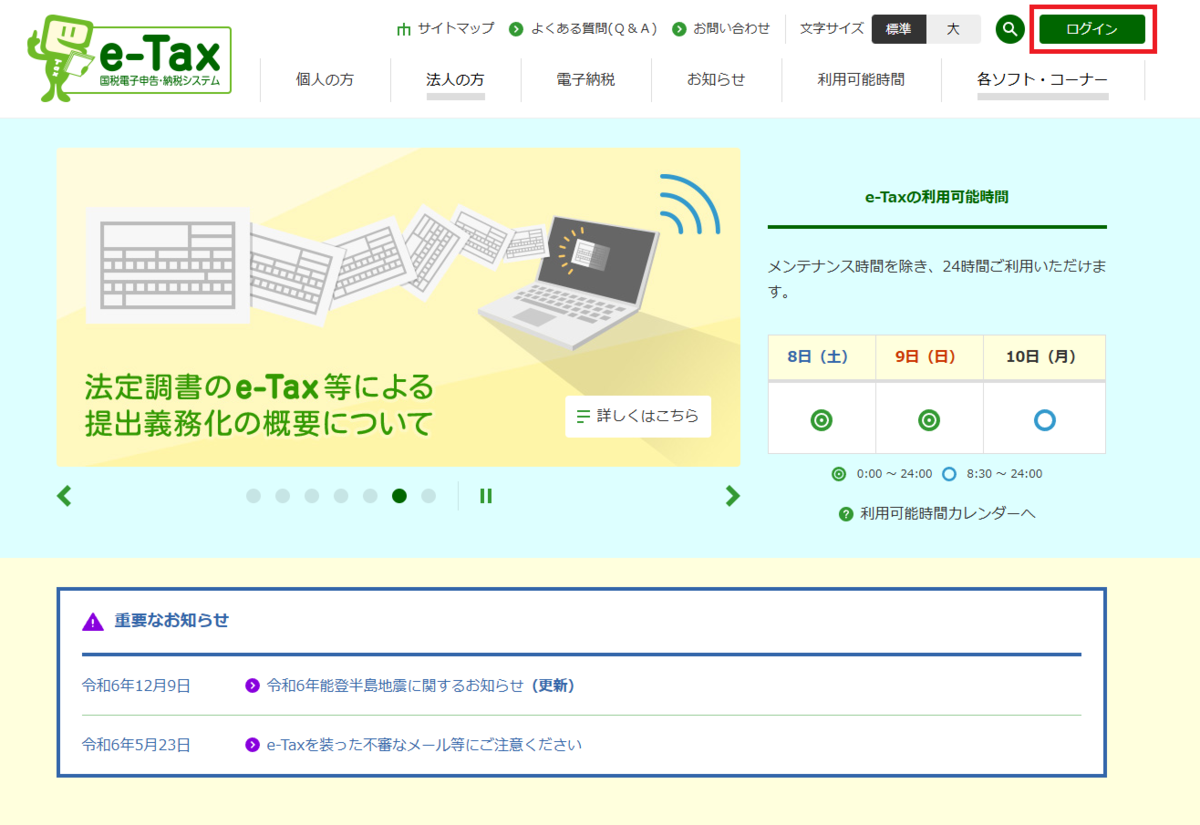
Task: Click the 令和6年5月23日 date text
Action: [136, 745]
